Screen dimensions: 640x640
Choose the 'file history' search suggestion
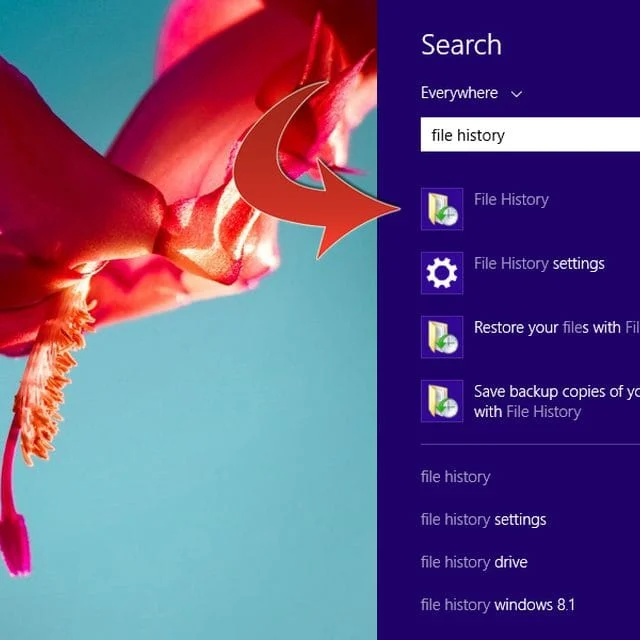[x=456, y=477]
